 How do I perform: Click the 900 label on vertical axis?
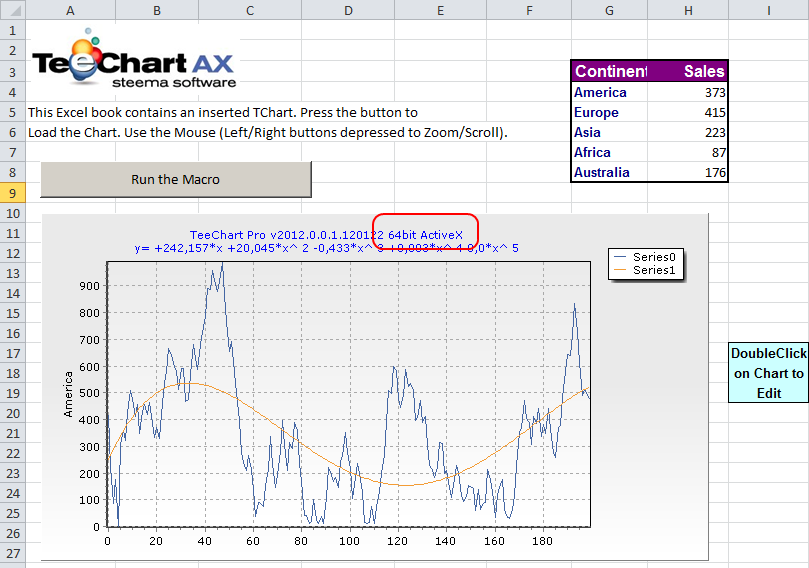(x=89, y=286)
